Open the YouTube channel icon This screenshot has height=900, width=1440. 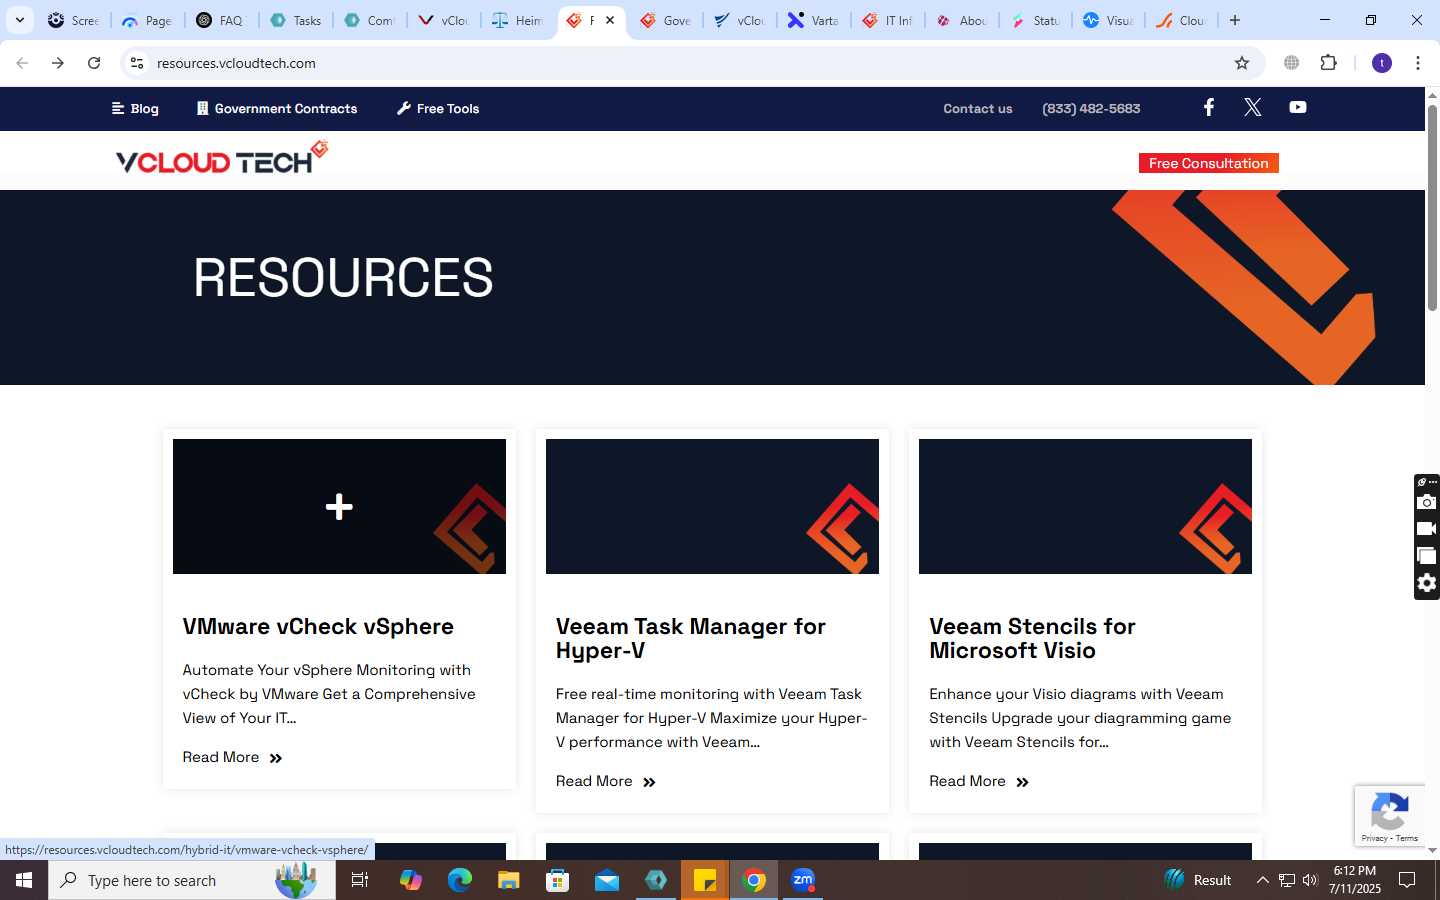pos(1297,107)
